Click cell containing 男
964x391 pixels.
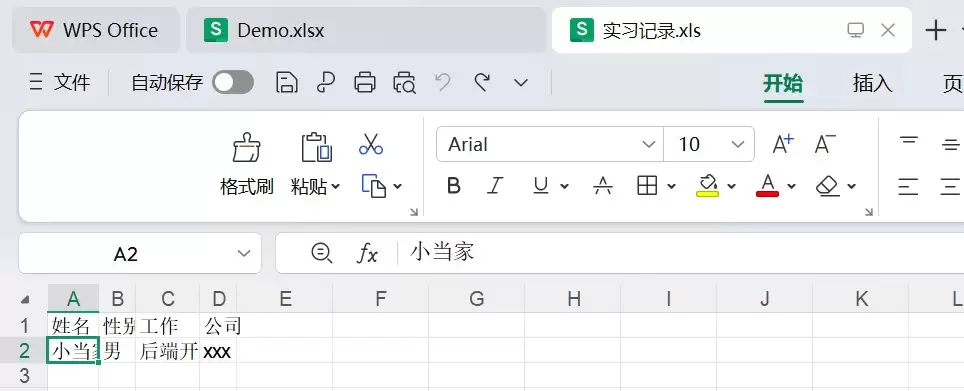pos(117,350)
